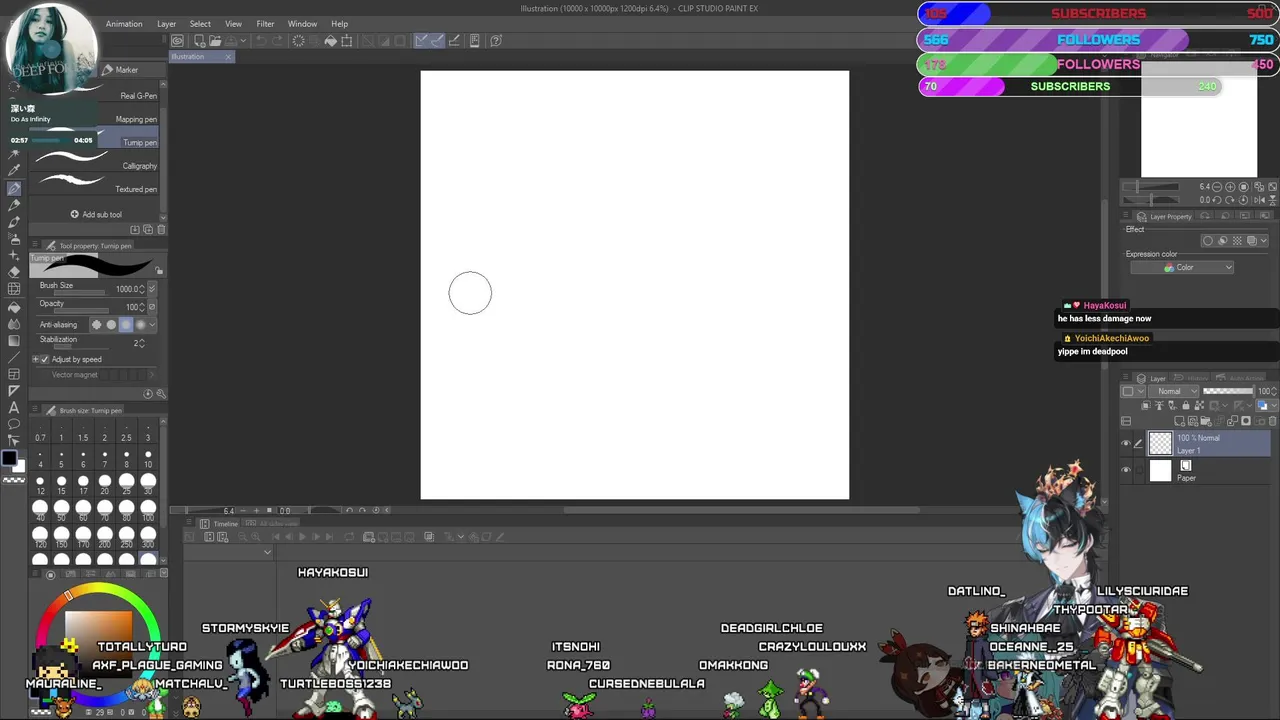Select the Brush tool
The height and width of the screenshot is (720, 1280).
pyautogui.click(x=14, y=222)
